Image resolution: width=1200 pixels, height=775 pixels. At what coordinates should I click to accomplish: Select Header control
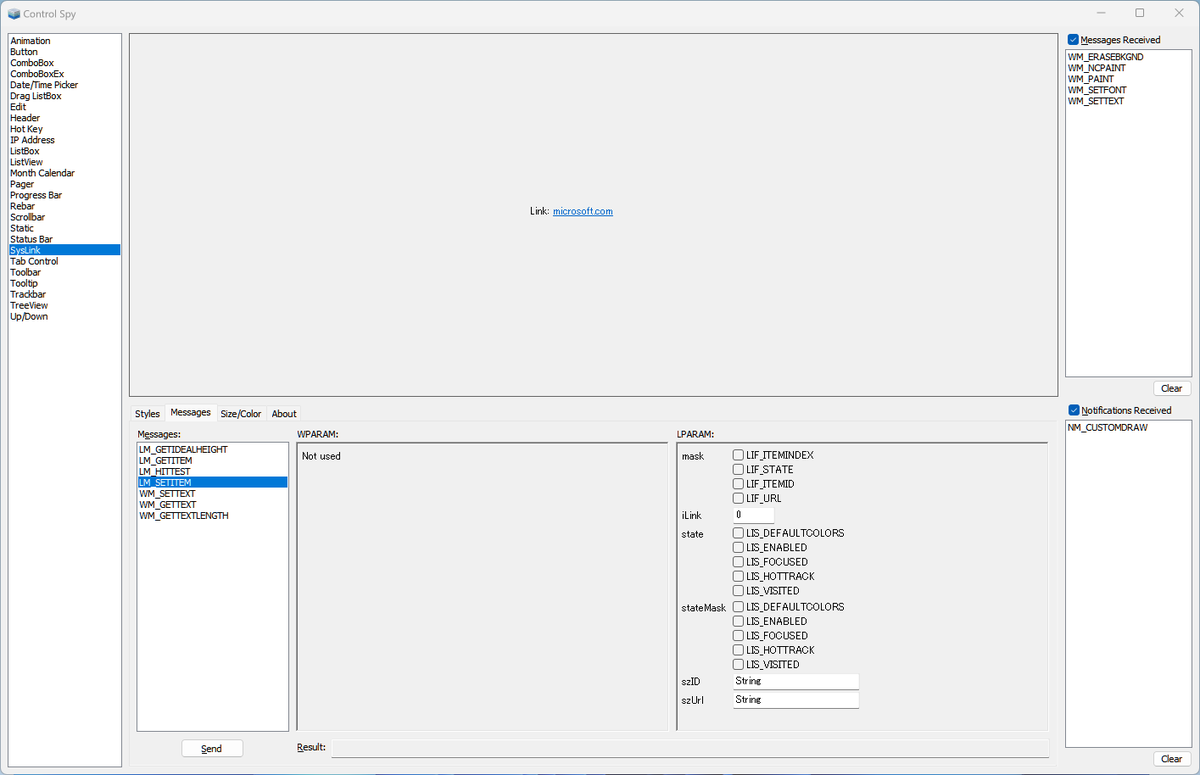[x=65, y=118]
